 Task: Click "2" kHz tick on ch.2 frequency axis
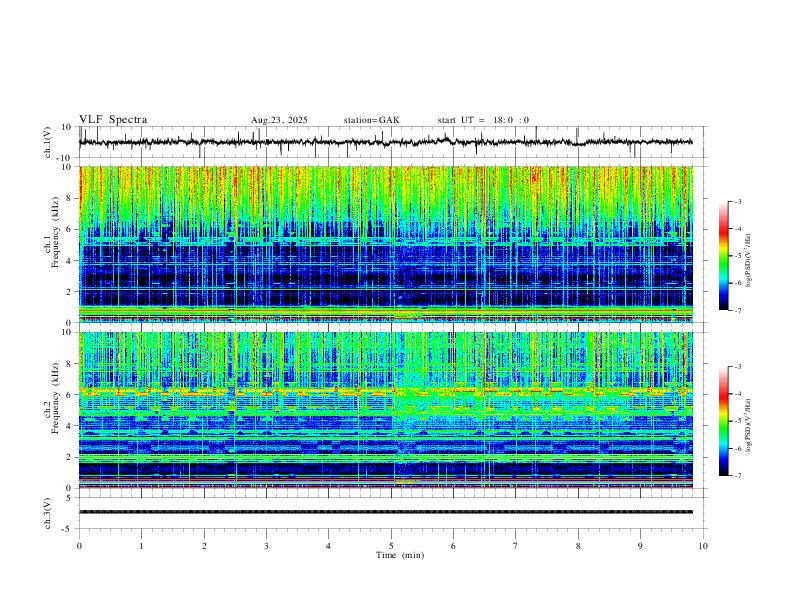tap(69, 457)
